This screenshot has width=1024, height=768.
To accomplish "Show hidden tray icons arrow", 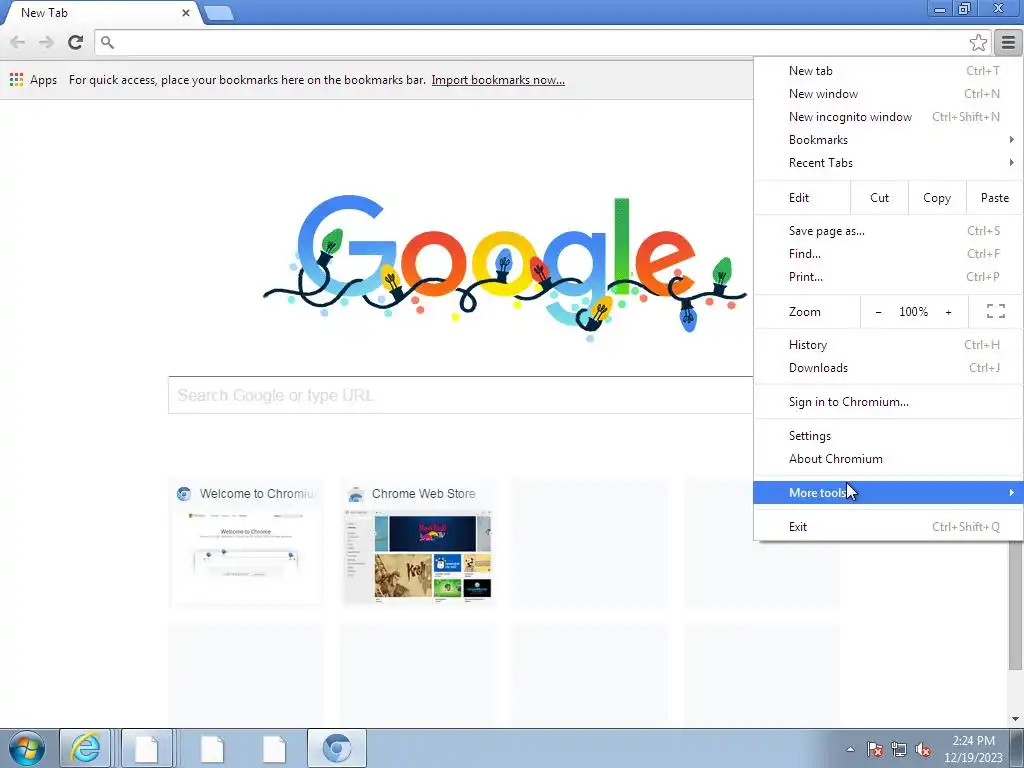I will tap(850, 749).
